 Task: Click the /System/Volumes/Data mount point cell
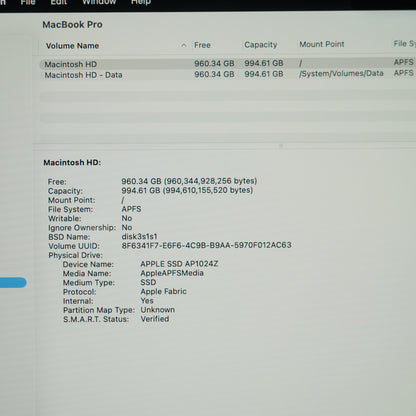click(341, 73)
